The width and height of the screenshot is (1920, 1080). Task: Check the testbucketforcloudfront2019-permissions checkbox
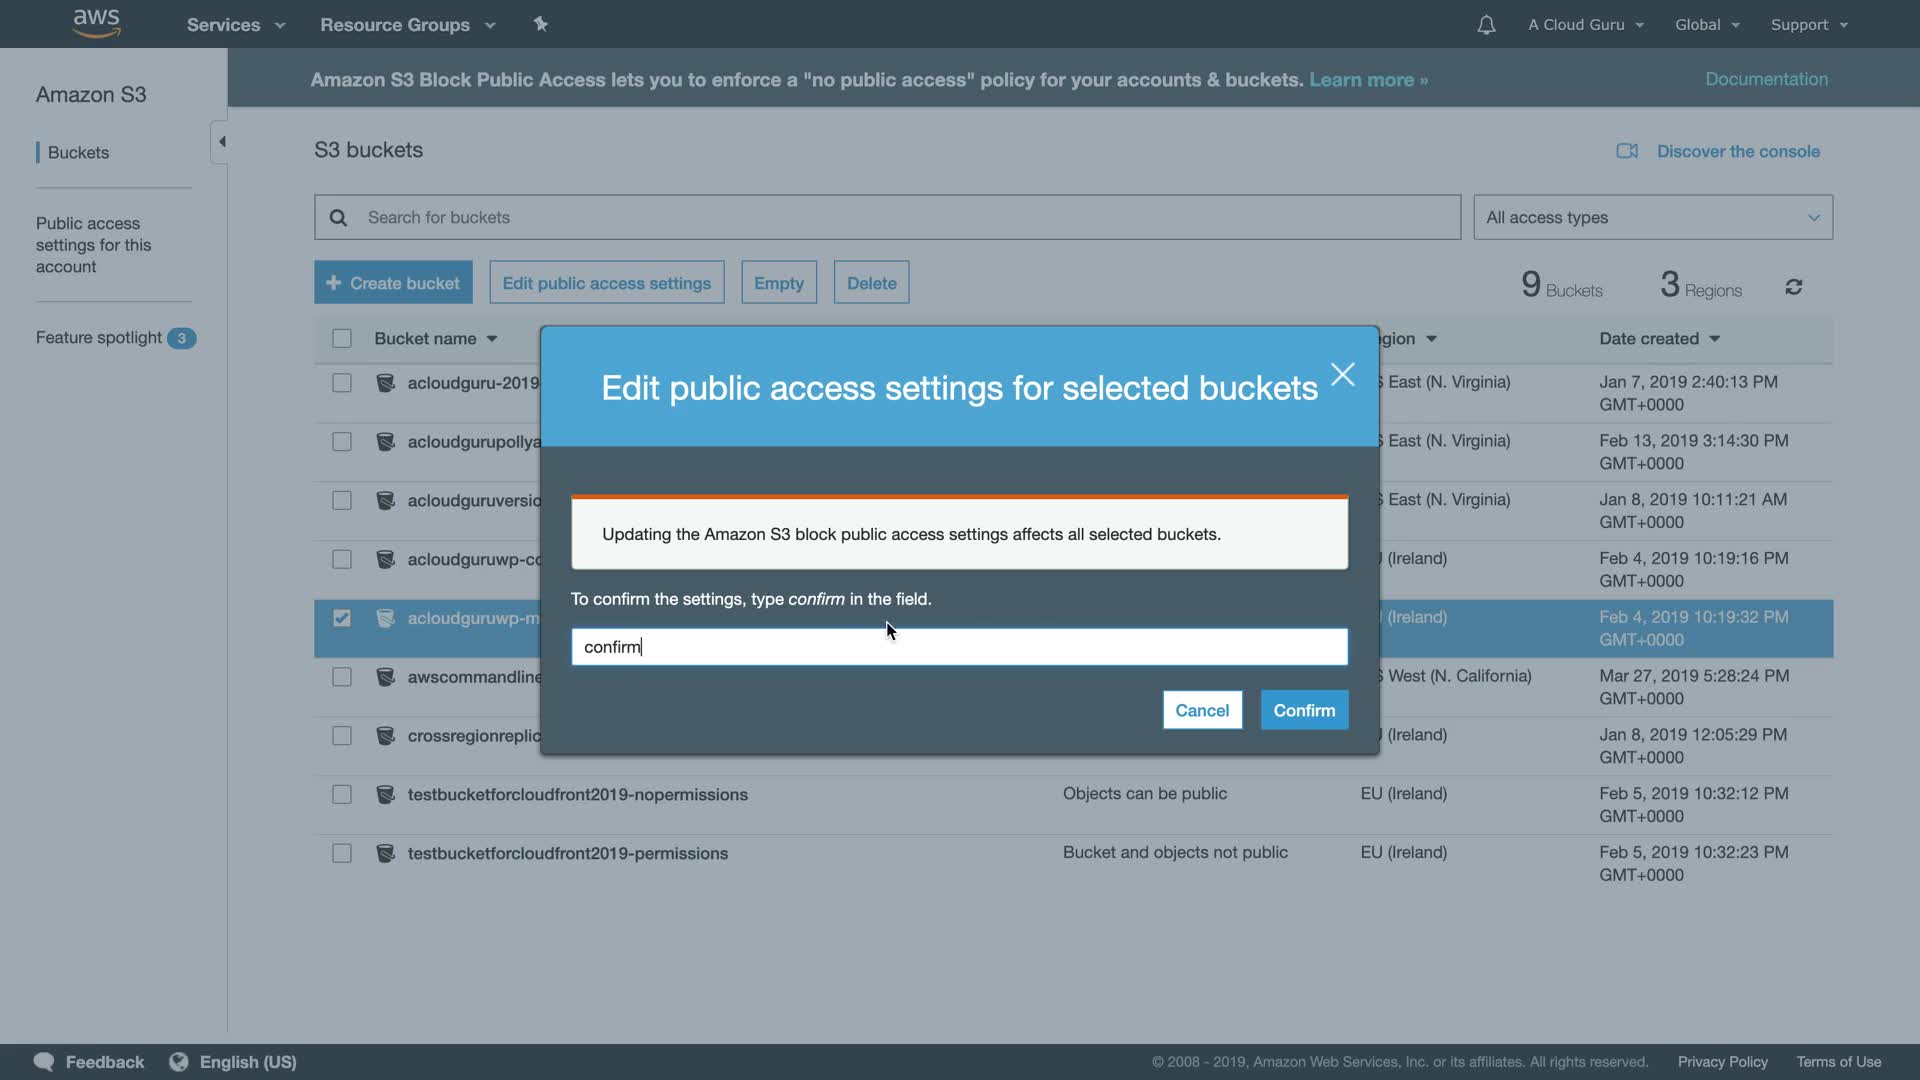point(342,853)
